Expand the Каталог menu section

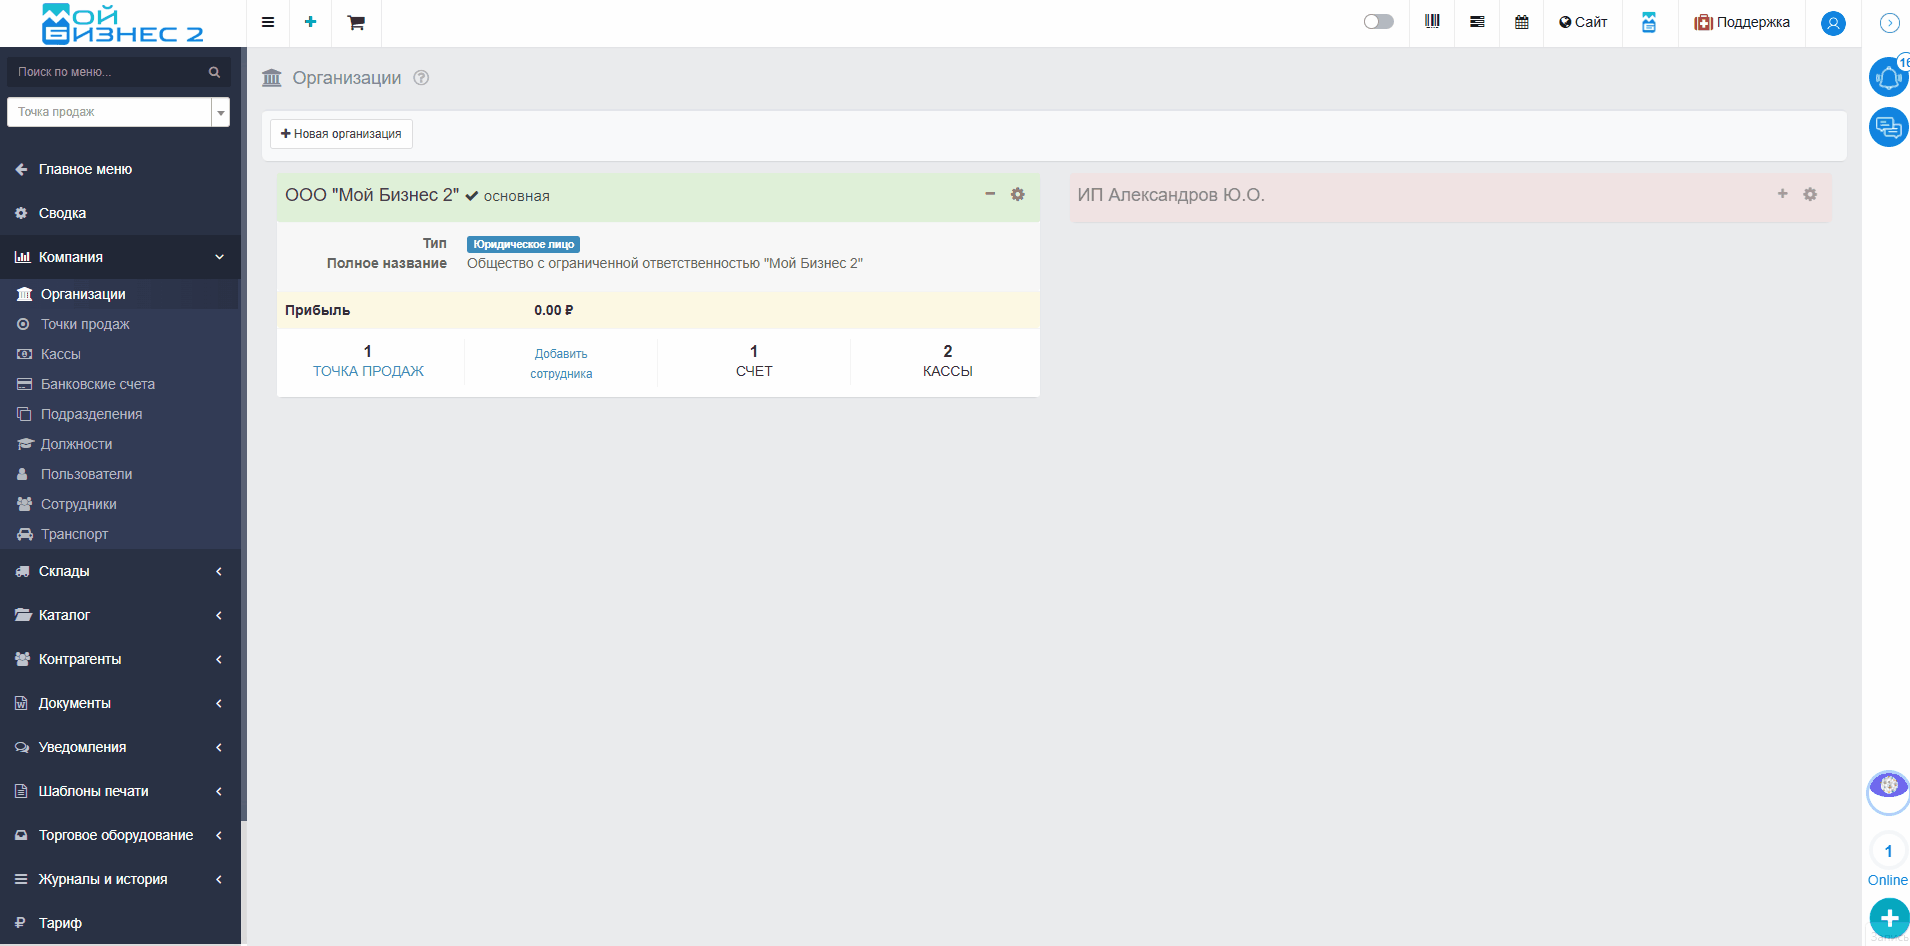click(x=120, y=615)
